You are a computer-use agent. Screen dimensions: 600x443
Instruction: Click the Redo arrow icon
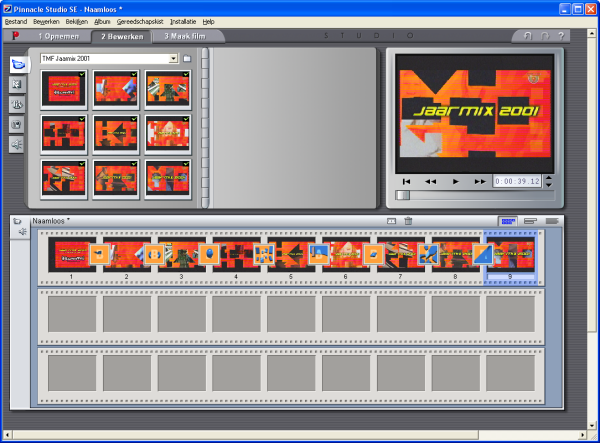pyautogui.click(x=545, y=36)
